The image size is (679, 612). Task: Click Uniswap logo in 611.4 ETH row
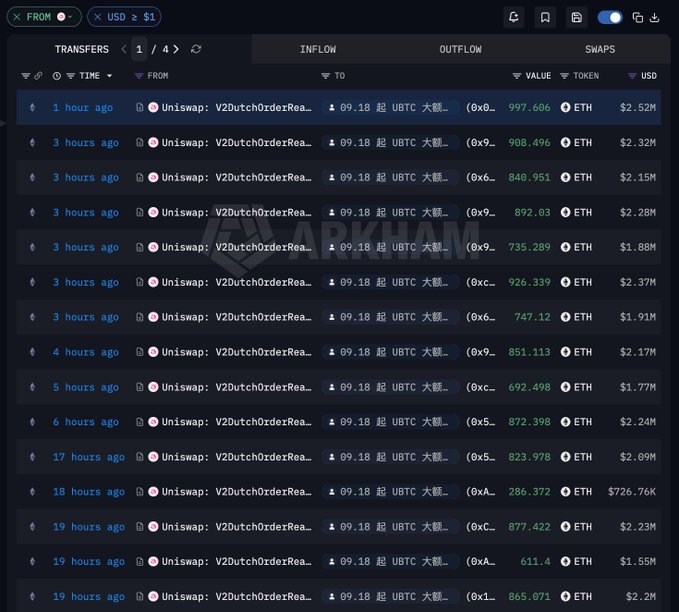(x=153, y=561)
